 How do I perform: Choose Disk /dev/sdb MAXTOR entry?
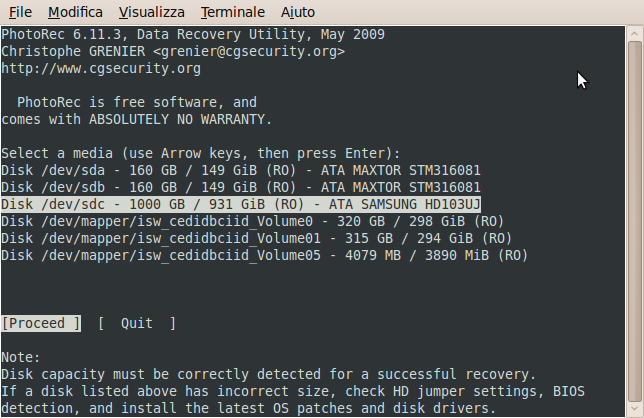click(x=241, y=188)
